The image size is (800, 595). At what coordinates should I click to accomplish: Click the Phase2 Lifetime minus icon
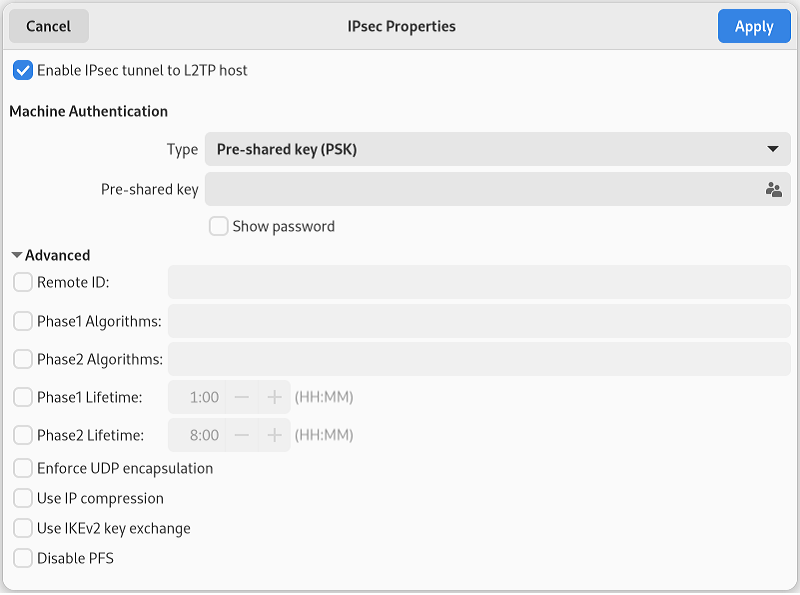point(242,435)
